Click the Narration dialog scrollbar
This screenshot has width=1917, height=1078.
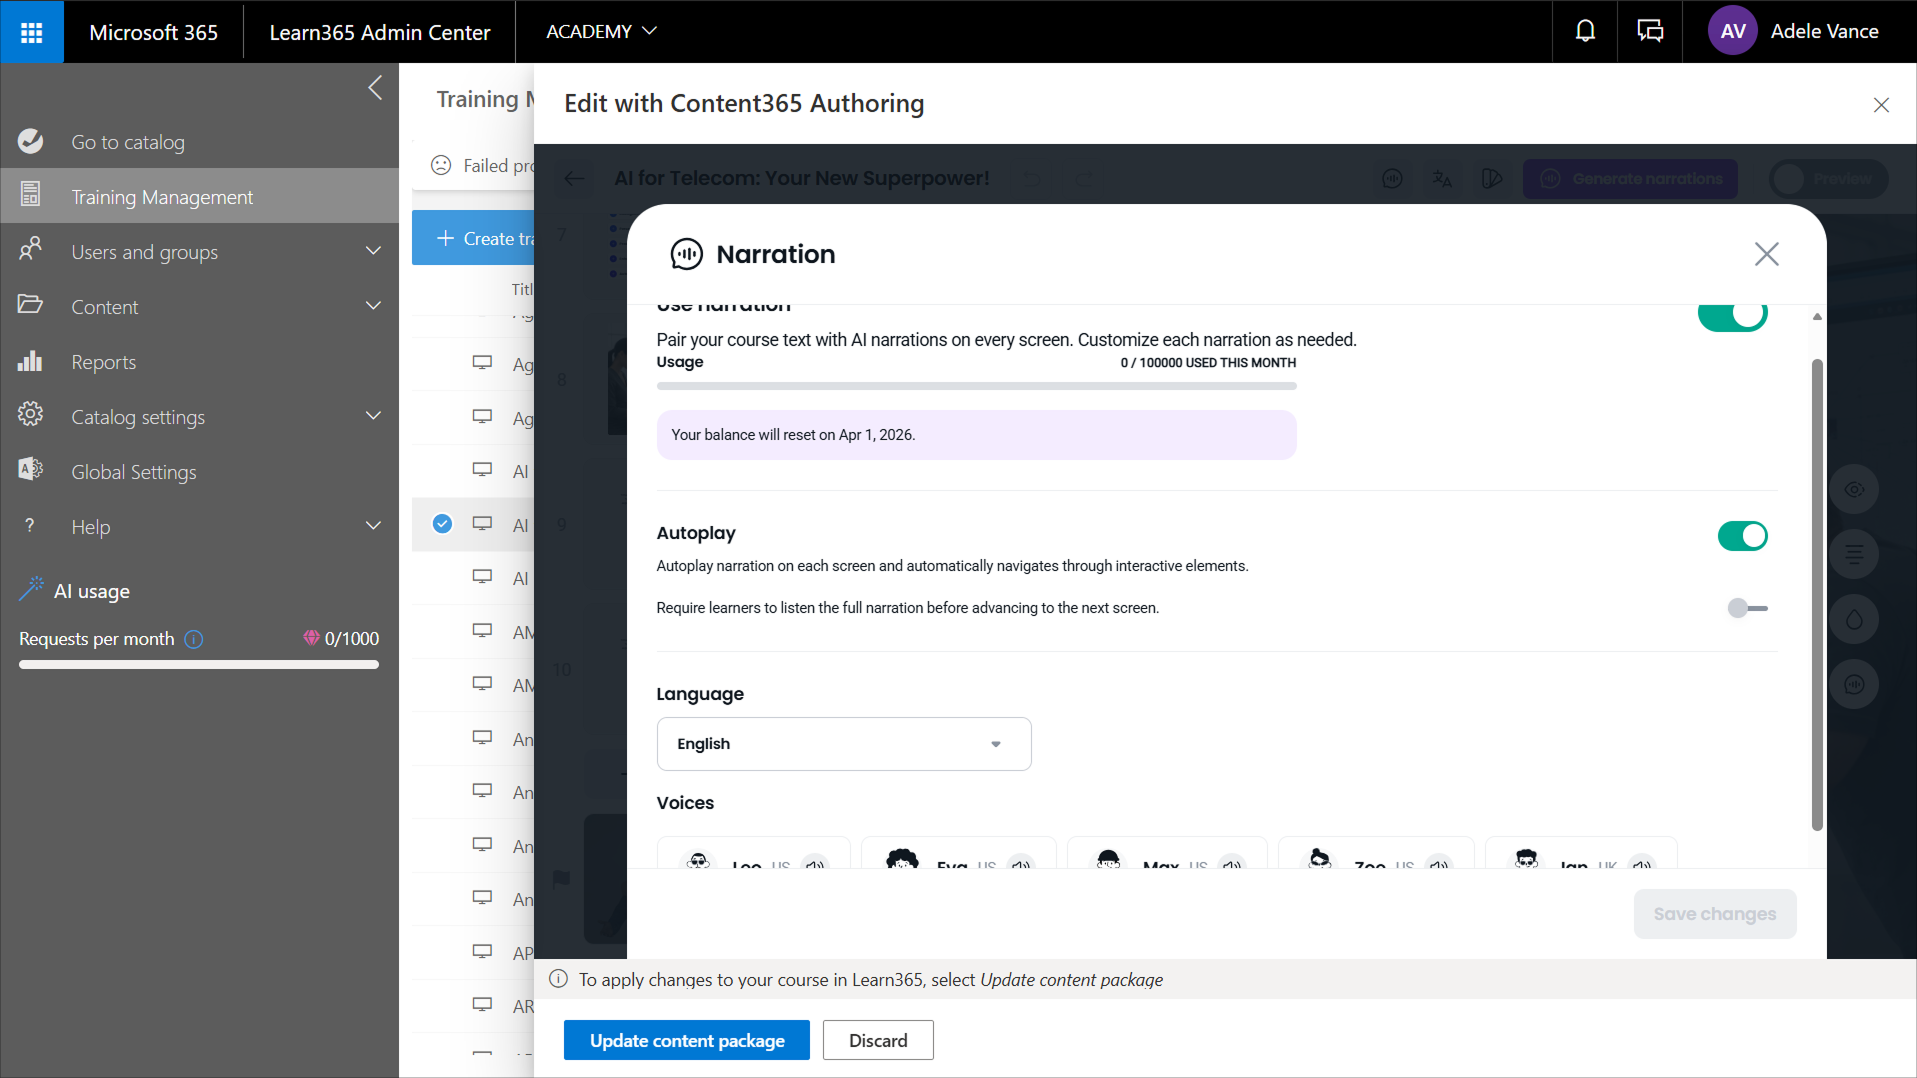pyautogui.click(x=1816, y=594)
